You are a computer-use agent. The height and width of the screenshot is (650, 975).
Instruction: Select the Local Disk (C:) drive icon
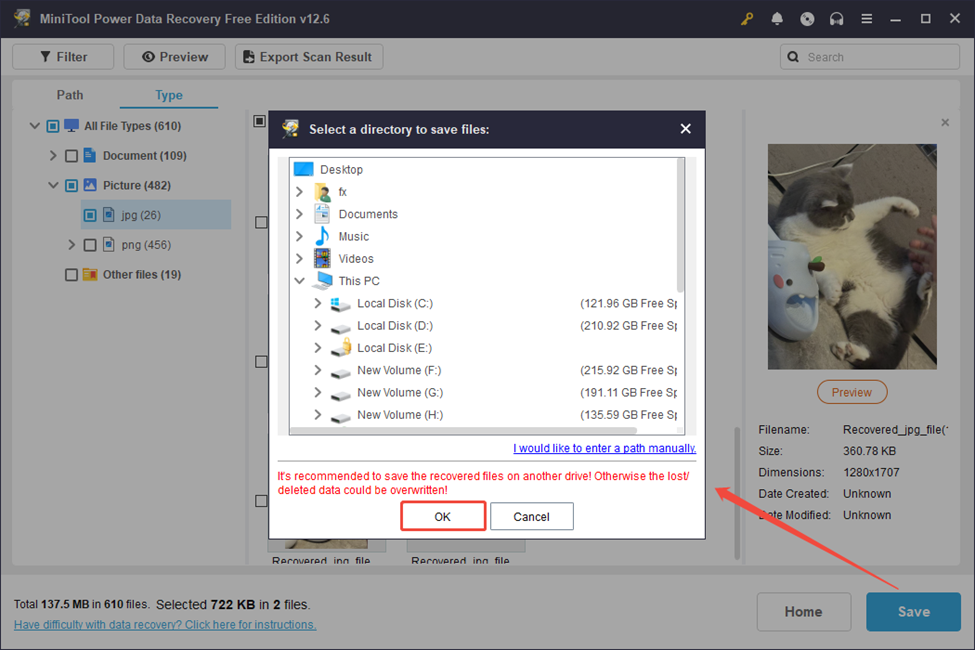(340, 304)
